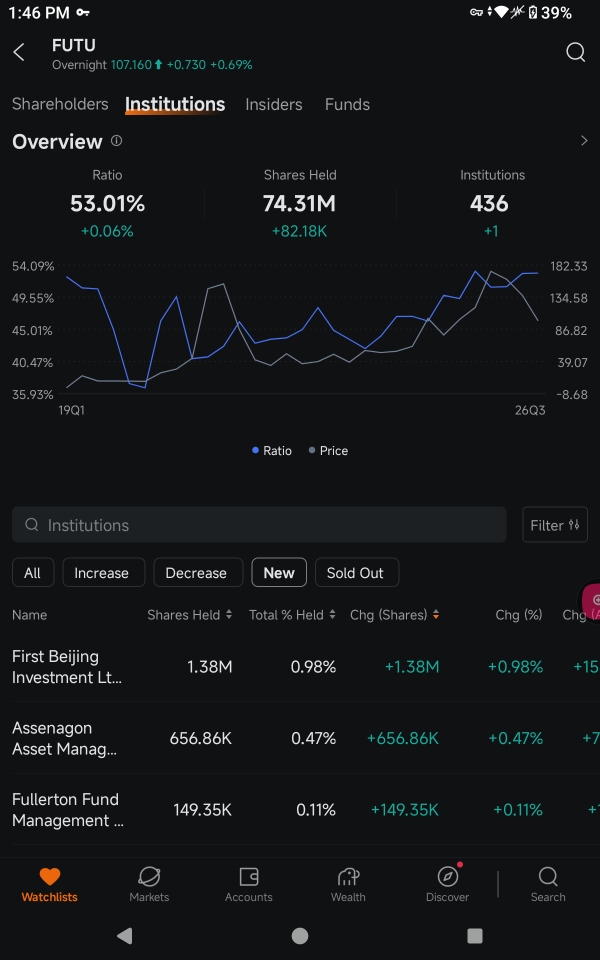Tap the VPN key icon beside clock
Screen dimensions: 600x960
[x=82, y=12]
